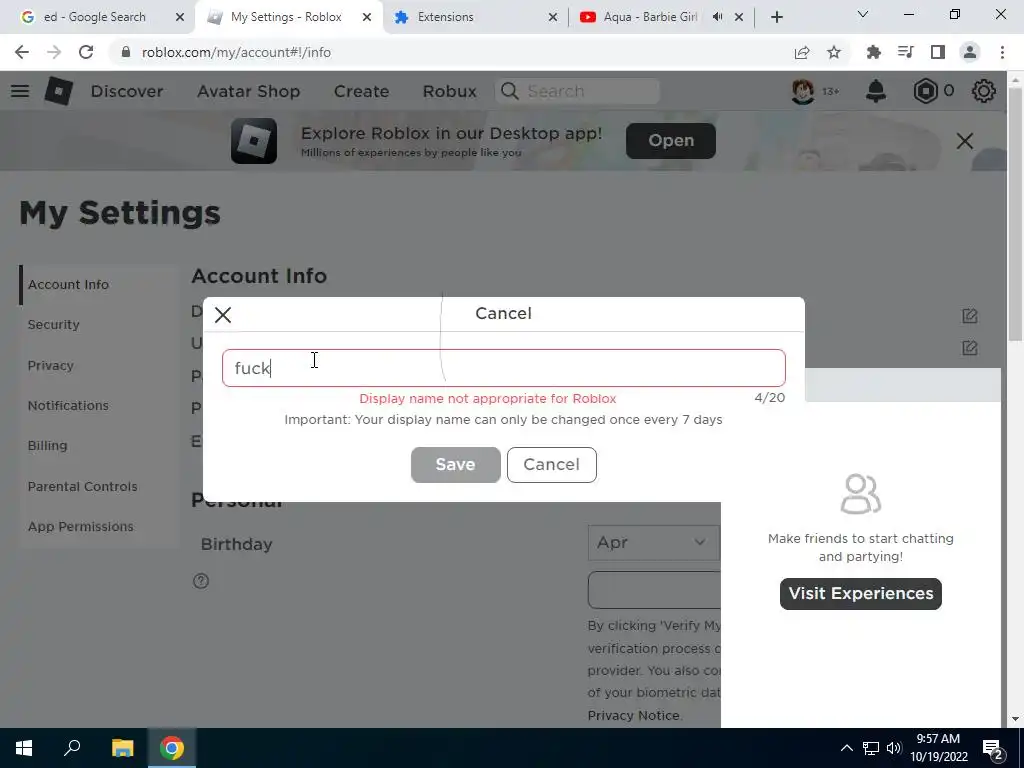Click the Visit Experiences button
1024x768 pixels.
[x=861, y=594]
